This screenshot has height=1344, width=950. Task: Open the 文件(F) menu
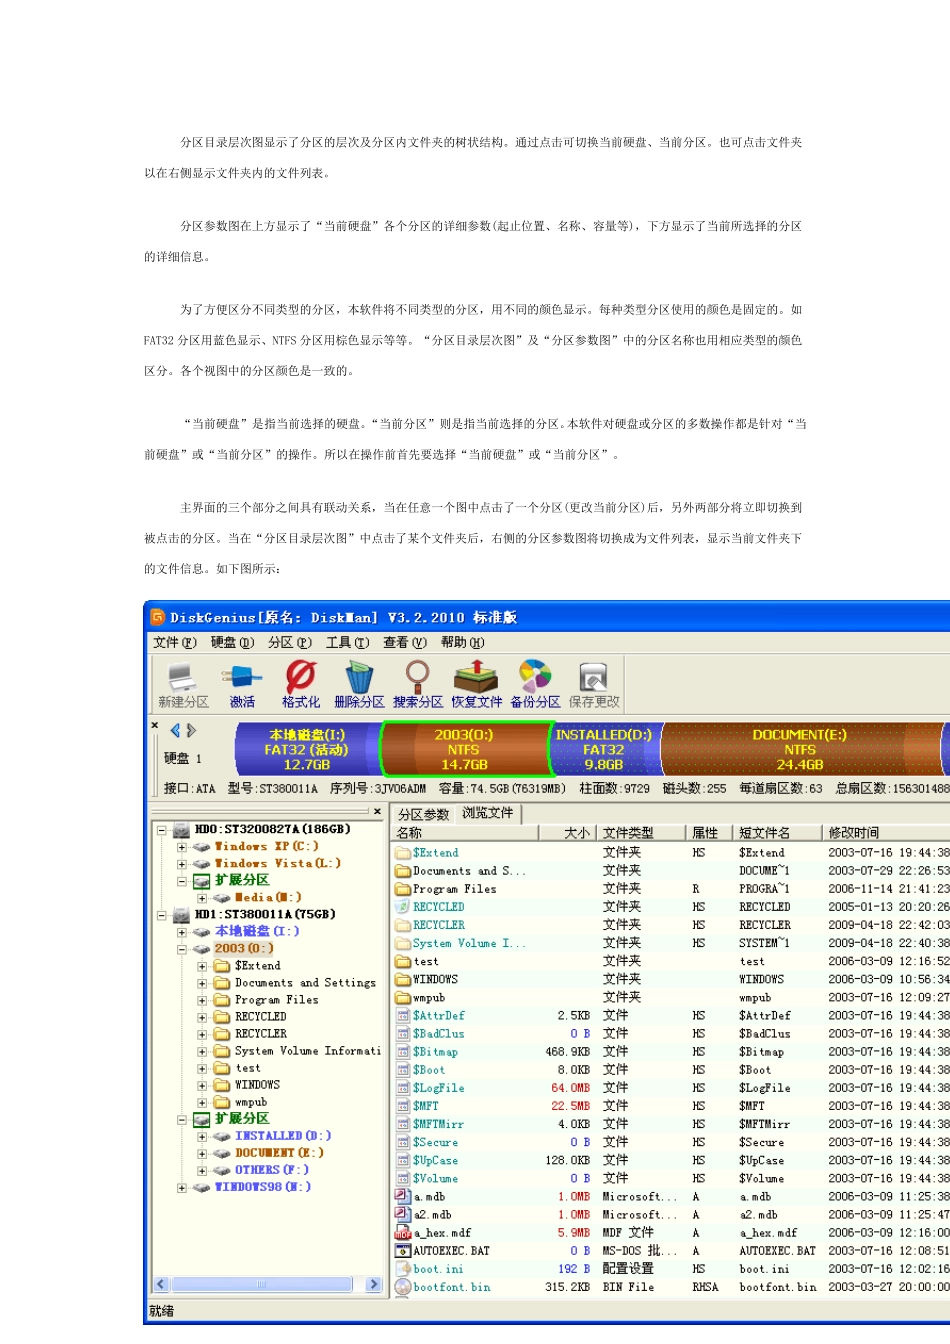(x=175, y=643)
